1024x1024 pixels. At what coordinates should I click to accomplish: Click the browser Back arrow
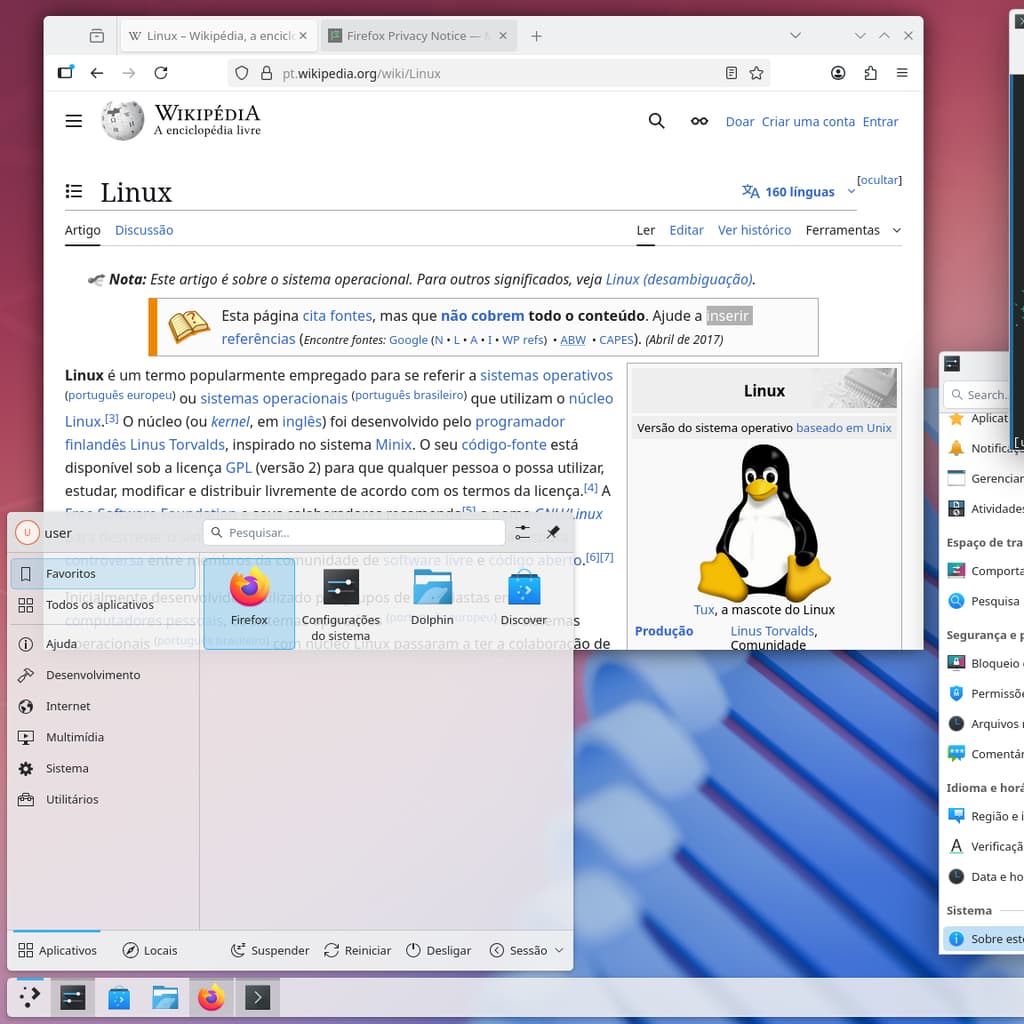97,73
